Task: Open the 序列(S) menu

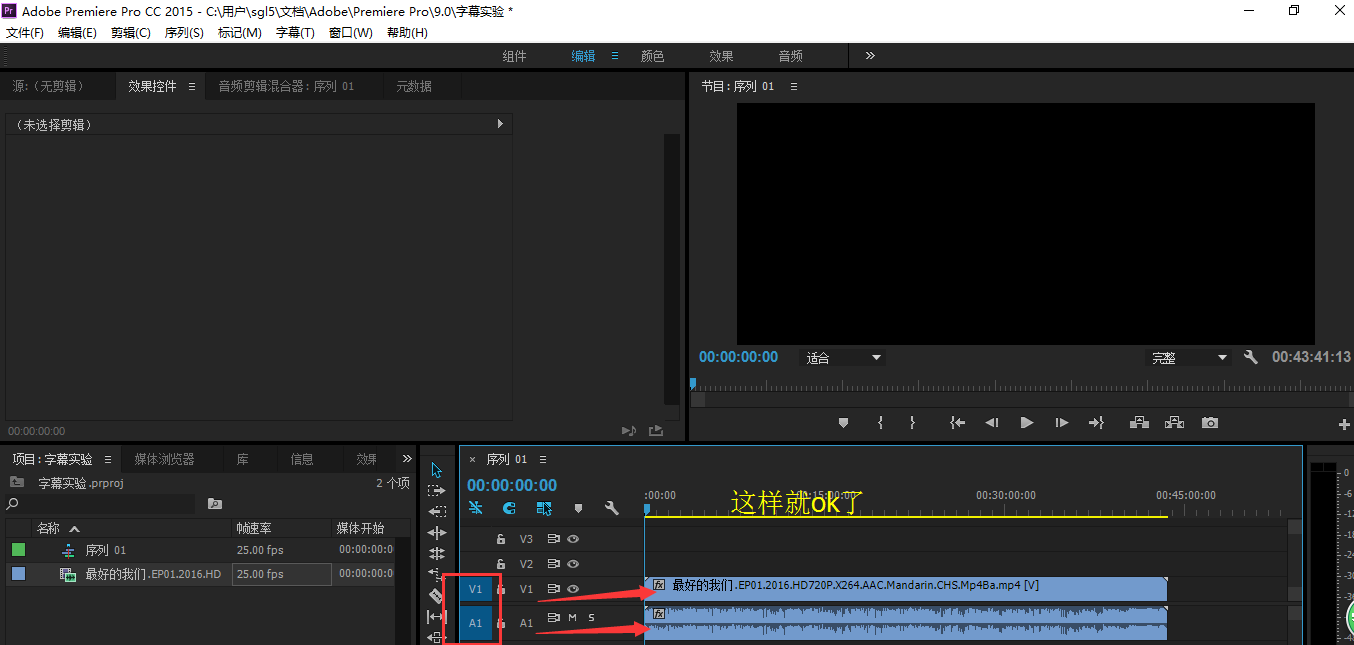Action: click(x=184, y=33)
